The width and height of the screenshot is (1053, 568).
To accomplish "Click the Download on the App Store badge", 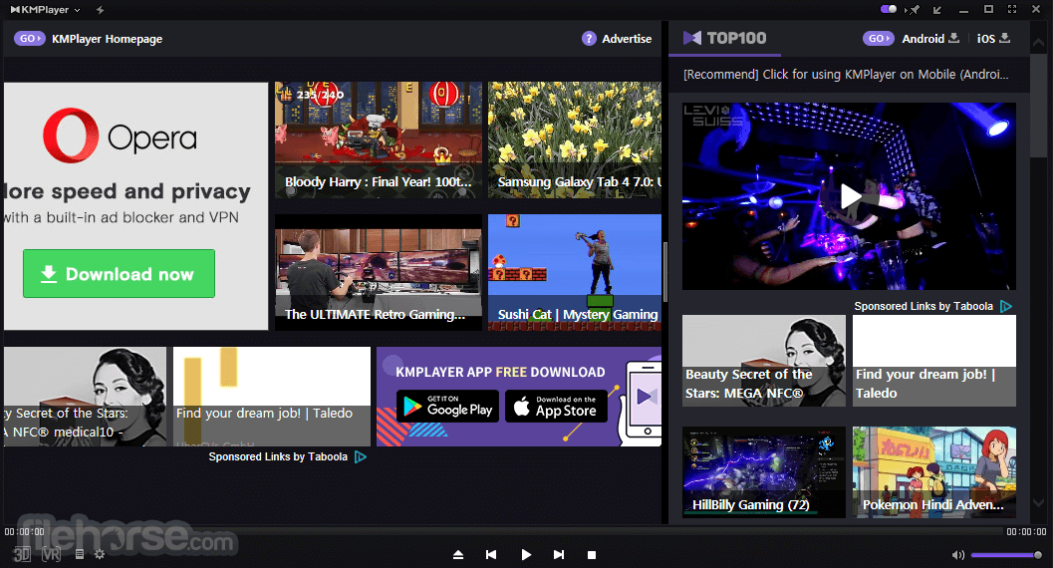I will pyautogui.click(x=556, y=406).
